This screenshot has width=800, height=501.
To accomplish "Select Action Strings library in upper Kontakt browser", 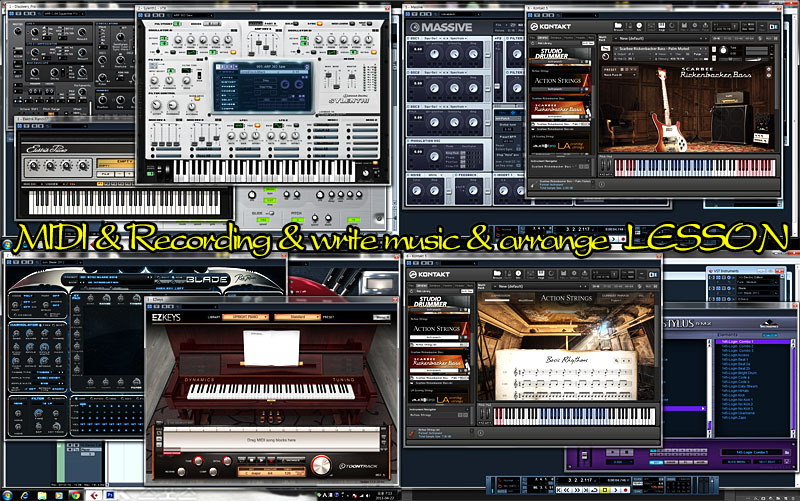I will [559, 82].
